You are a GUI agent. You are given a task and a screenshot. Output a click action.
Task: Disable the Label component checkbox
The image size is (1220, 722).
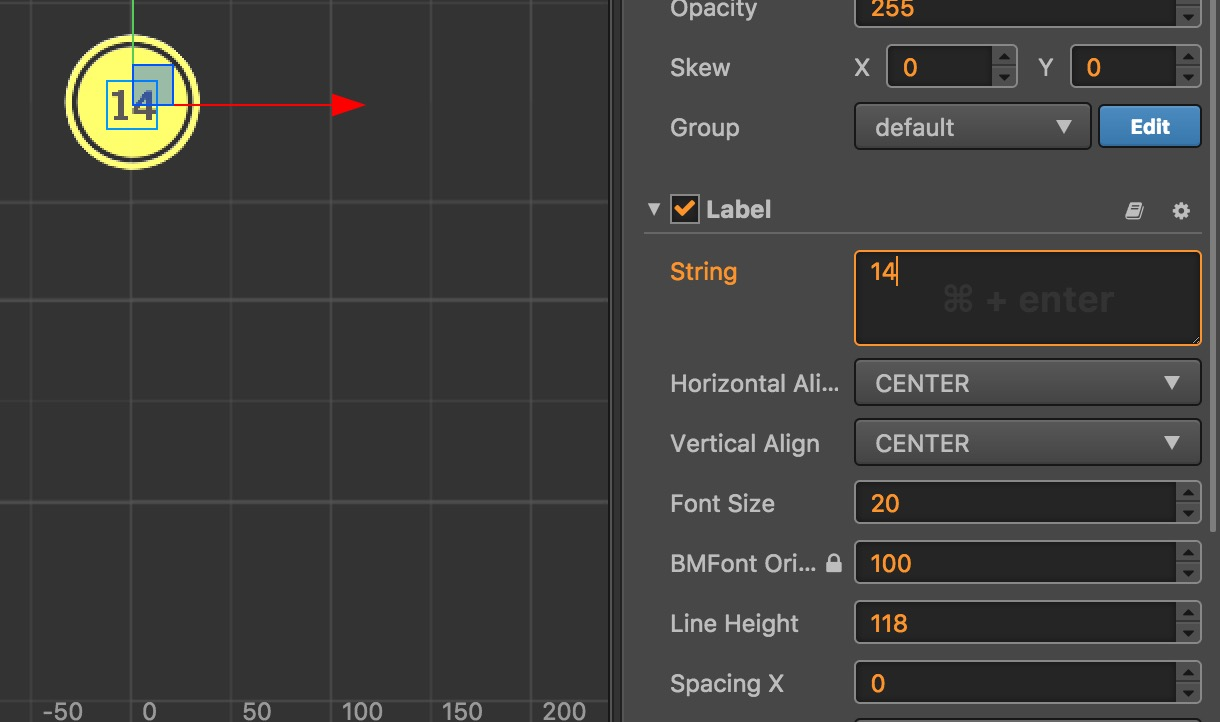tap(685, 210)
